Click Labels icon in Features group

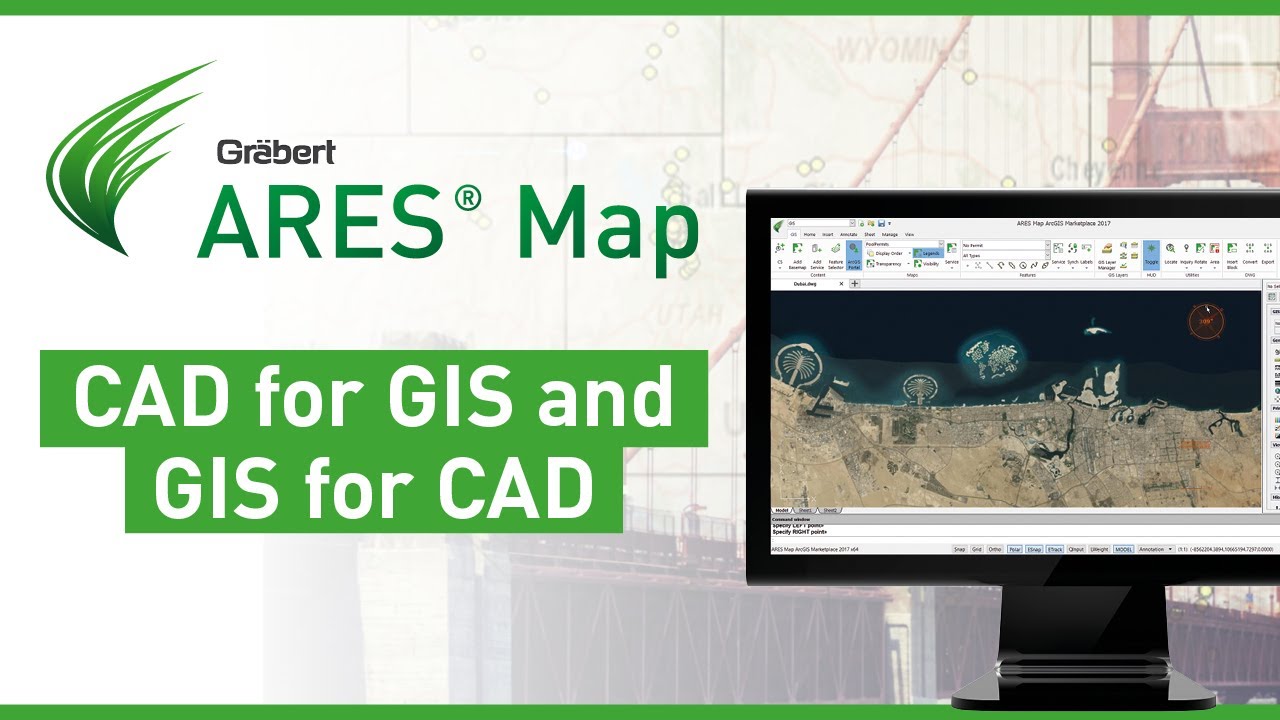click(1087, 255)
